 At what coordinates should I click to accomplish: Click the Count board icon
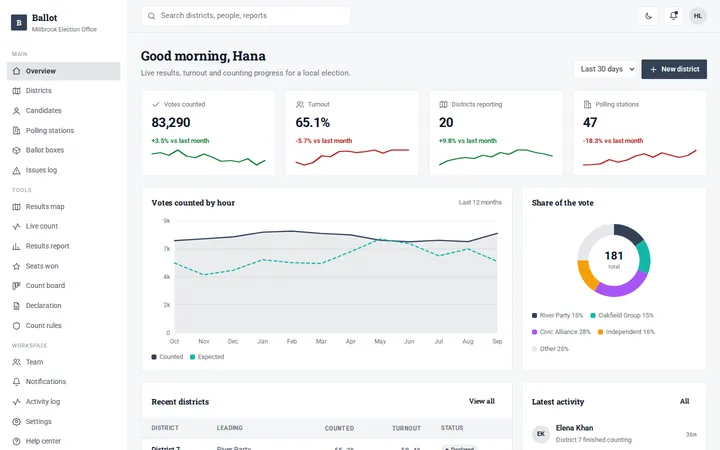(17, 286)
